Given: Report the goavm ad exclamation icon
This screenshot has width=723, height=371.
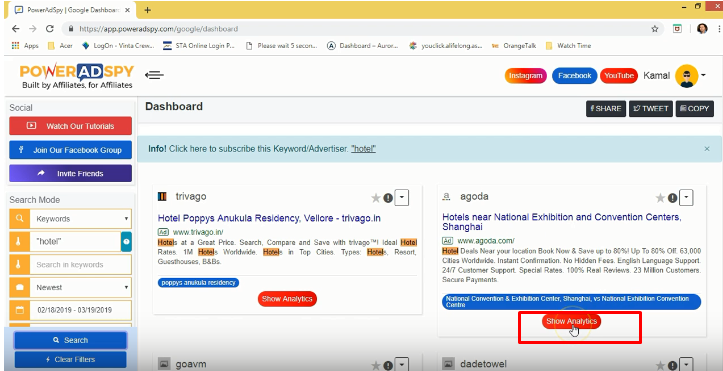Looking at the screenshot, I should tap(388, 365).
